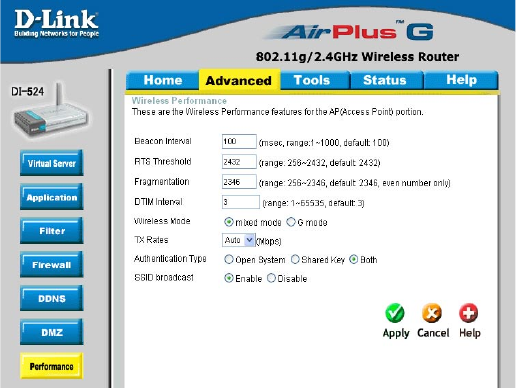Select G mode wireless mode
The width and height of the screenshot is (516, 388).
tap(291, 222)
